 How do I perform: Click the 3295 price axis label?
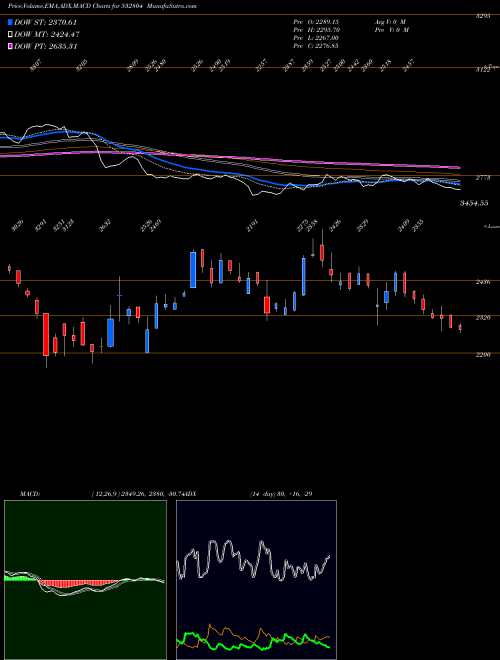tap(482, 17)
